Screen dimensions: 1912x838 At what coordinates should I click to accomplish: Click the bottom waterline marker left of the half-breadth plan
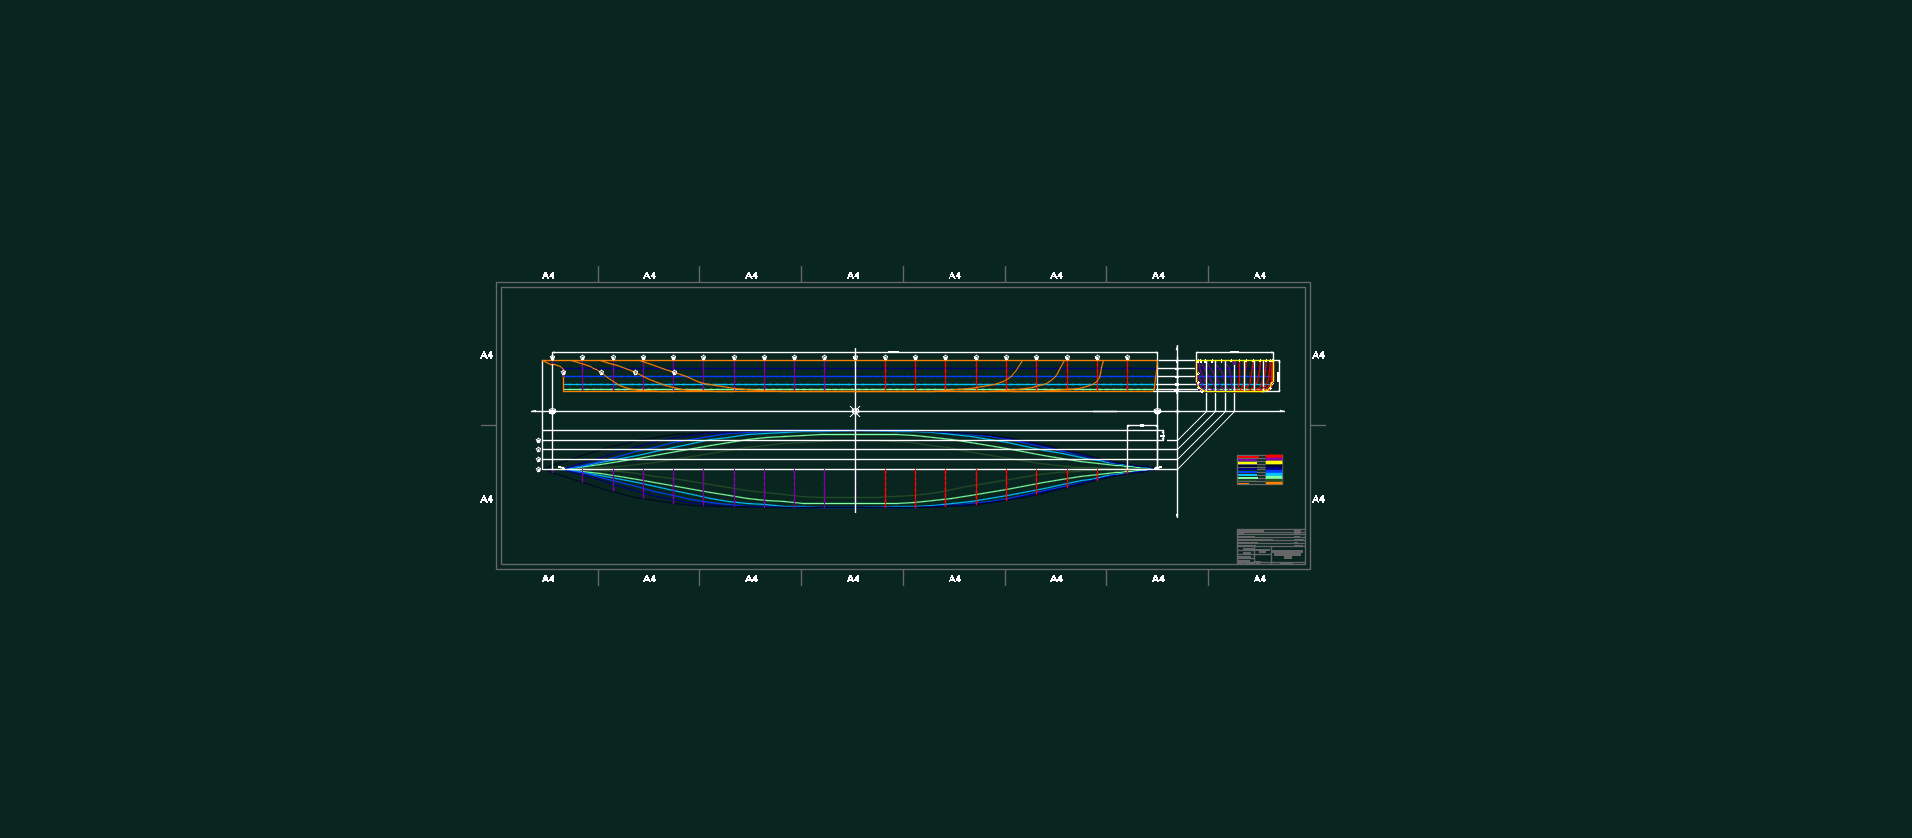pos(538,469)
